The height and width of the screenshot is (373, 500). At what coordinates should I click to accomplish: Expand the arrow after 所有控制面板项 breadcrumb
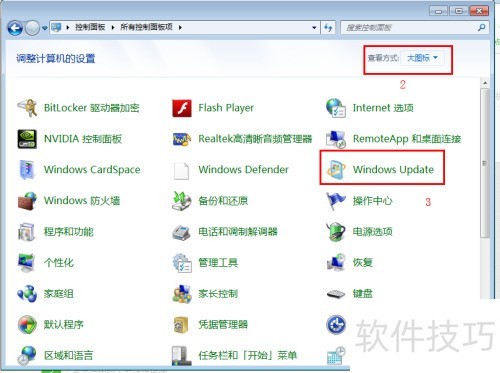[x=180, y=27]
